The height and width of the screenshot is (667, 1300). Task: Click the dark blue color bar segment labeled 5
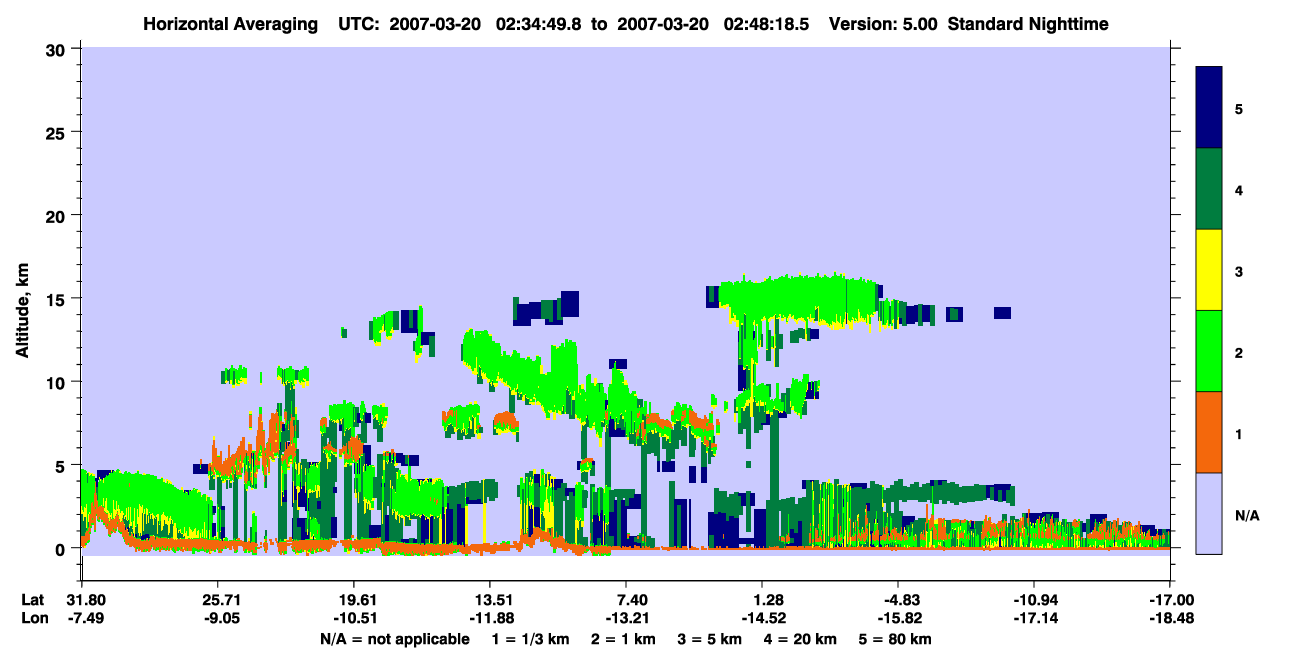click(1209, 108)
